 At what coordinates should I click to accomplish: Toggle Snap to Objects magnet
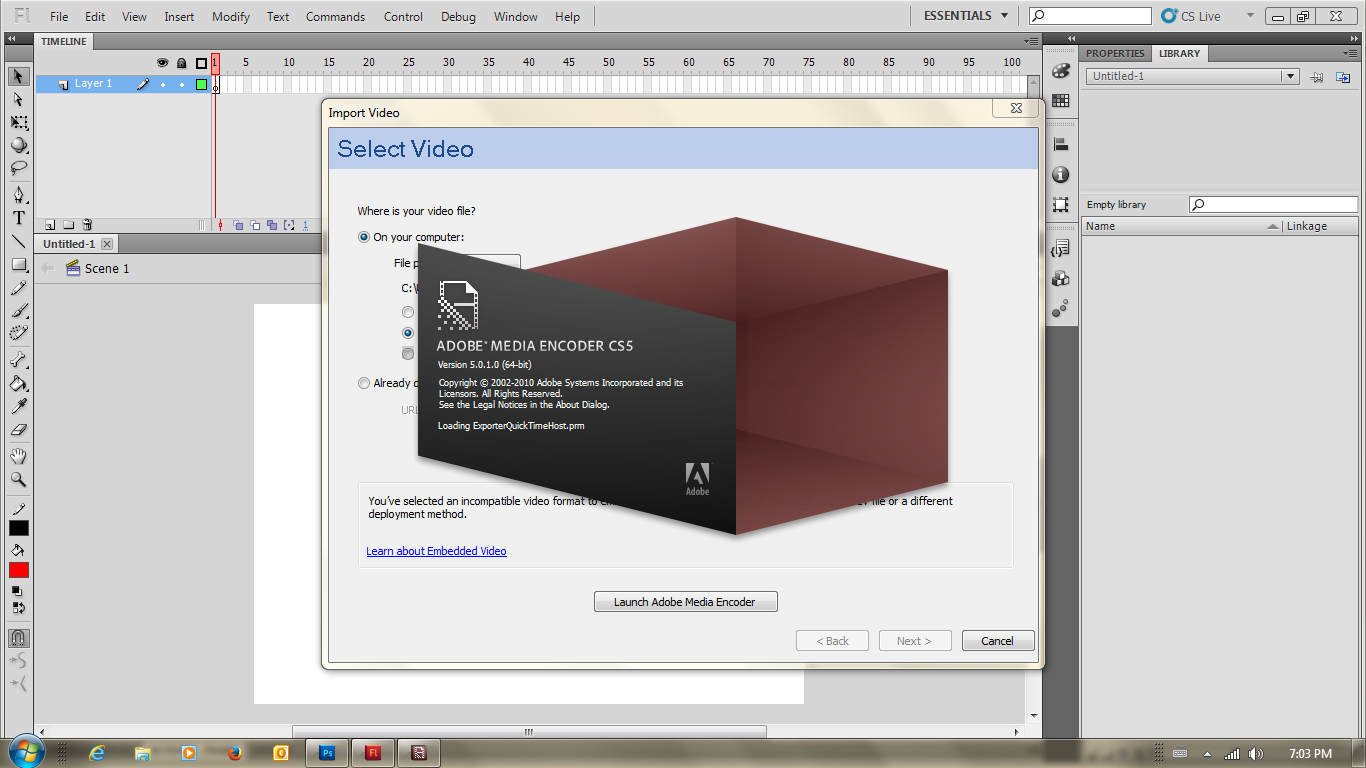(19, 638)
